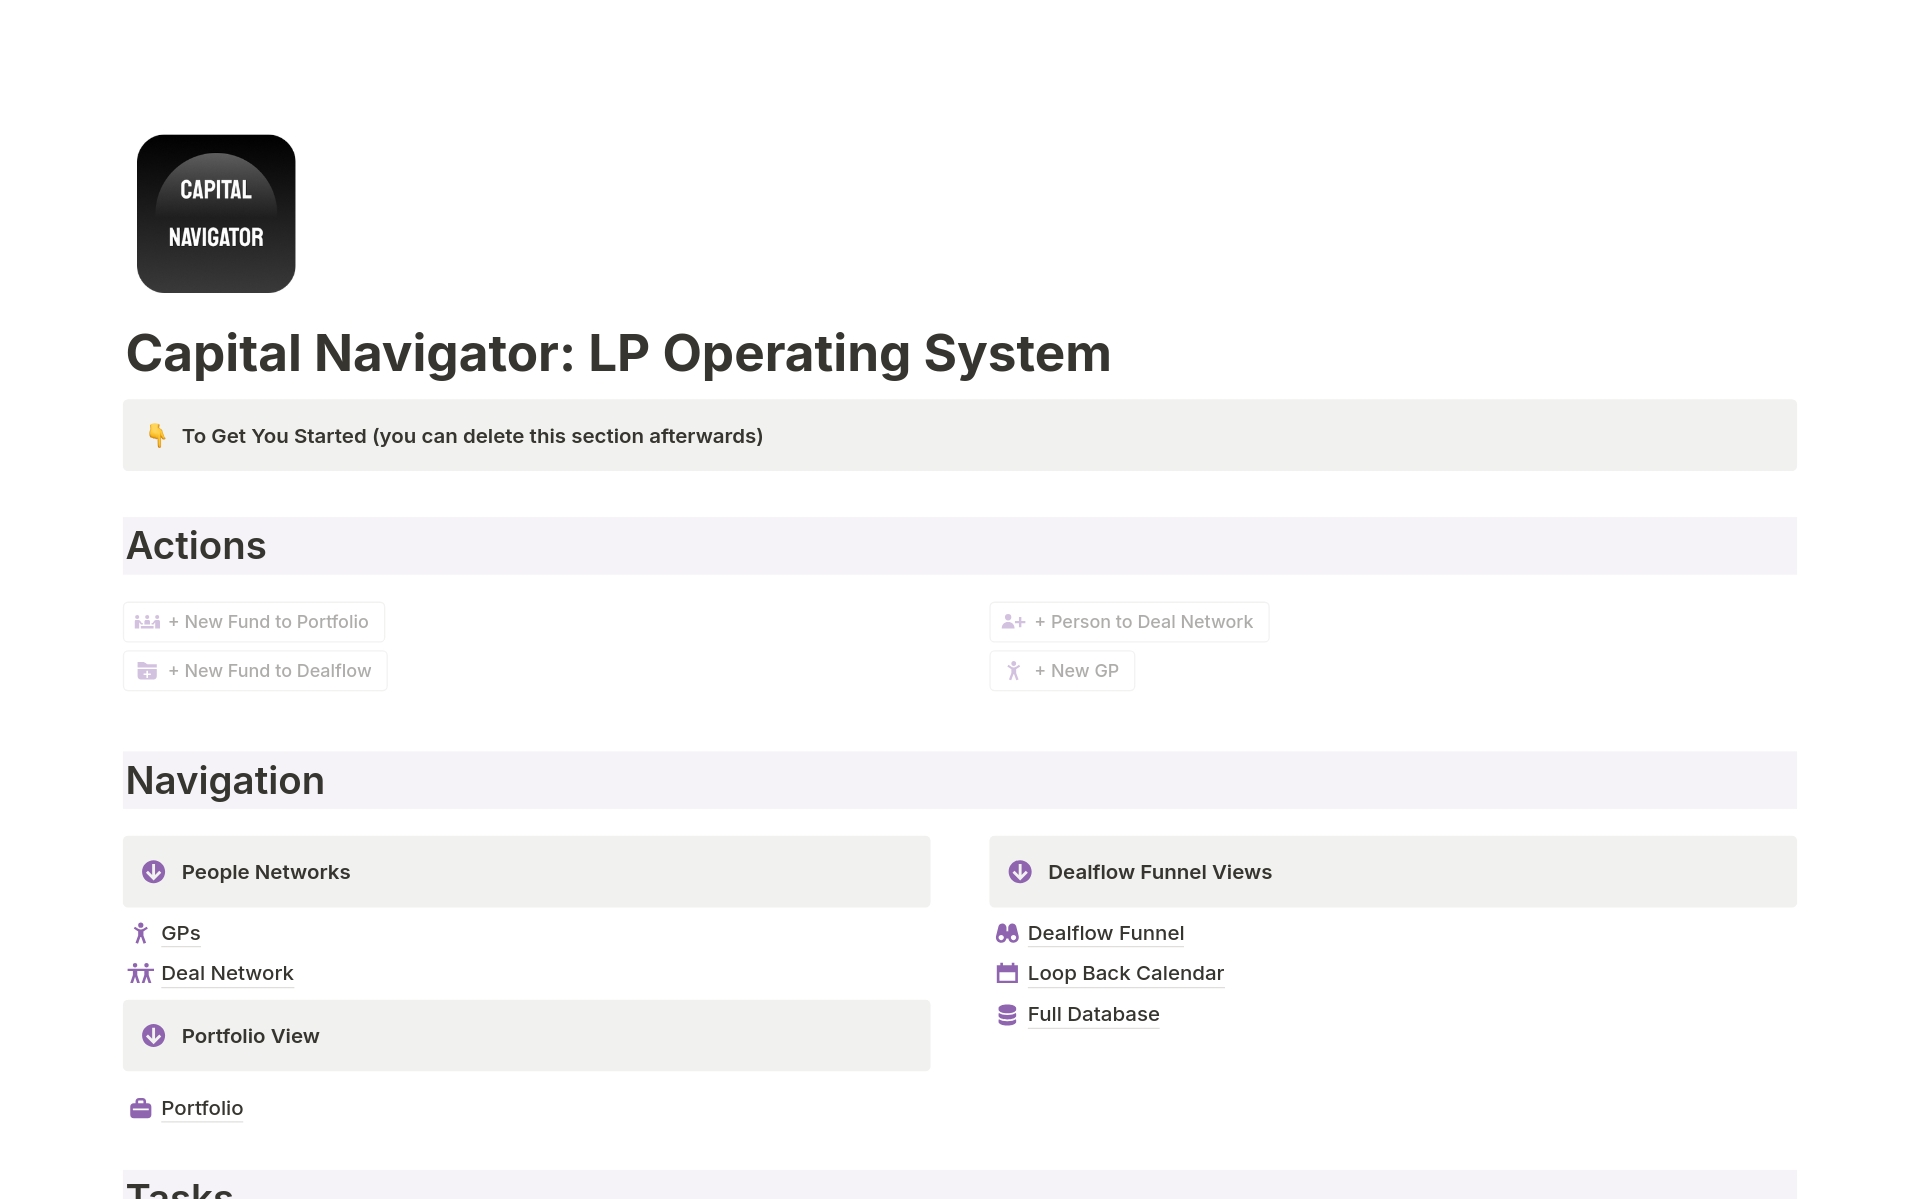
Task: Click the pointing-down emoji in the callout
Action: coord(157,435)
